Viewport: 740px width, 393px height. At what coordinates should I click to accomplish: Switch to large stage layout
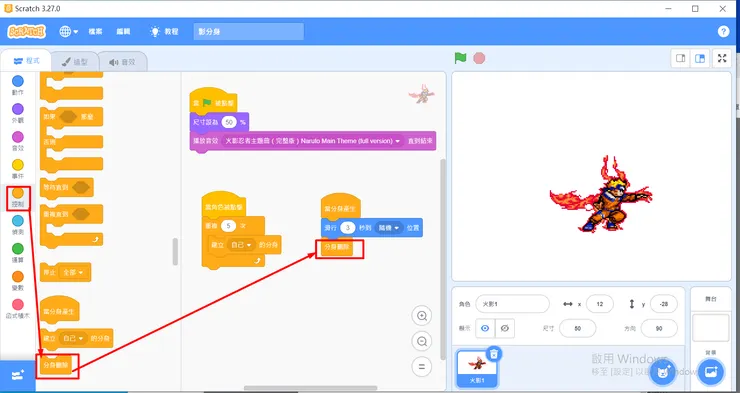[700, 59]
